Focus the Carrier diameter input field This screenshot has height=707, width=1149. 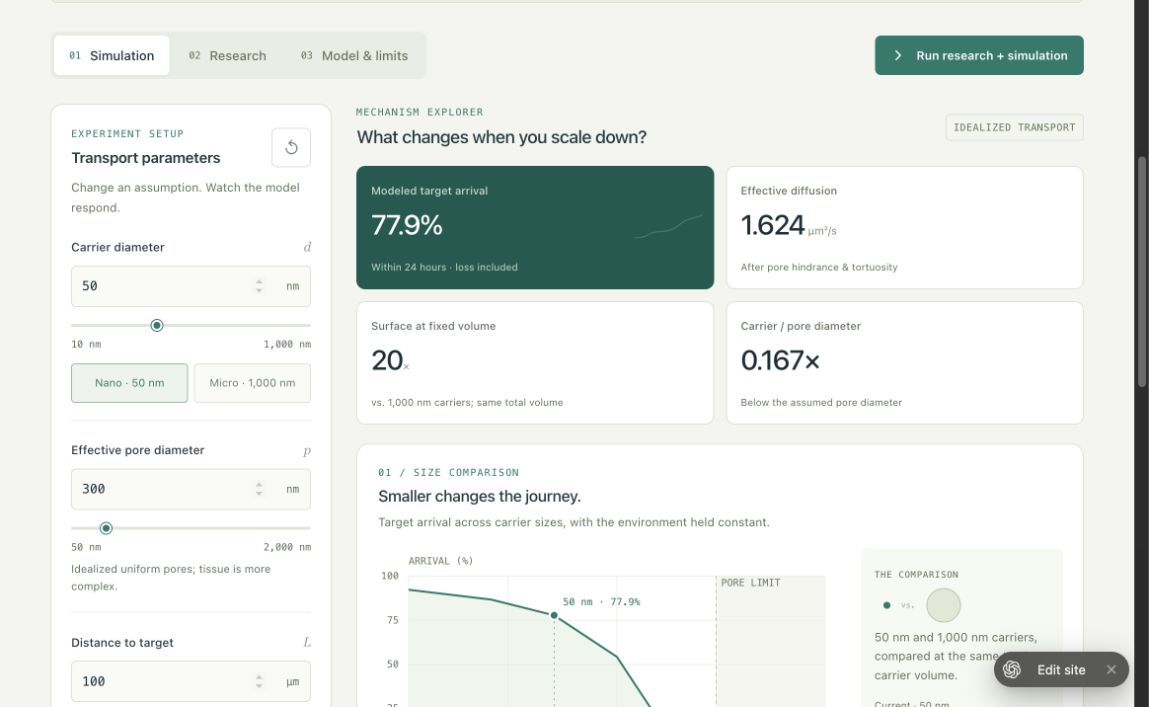point(191,286)
